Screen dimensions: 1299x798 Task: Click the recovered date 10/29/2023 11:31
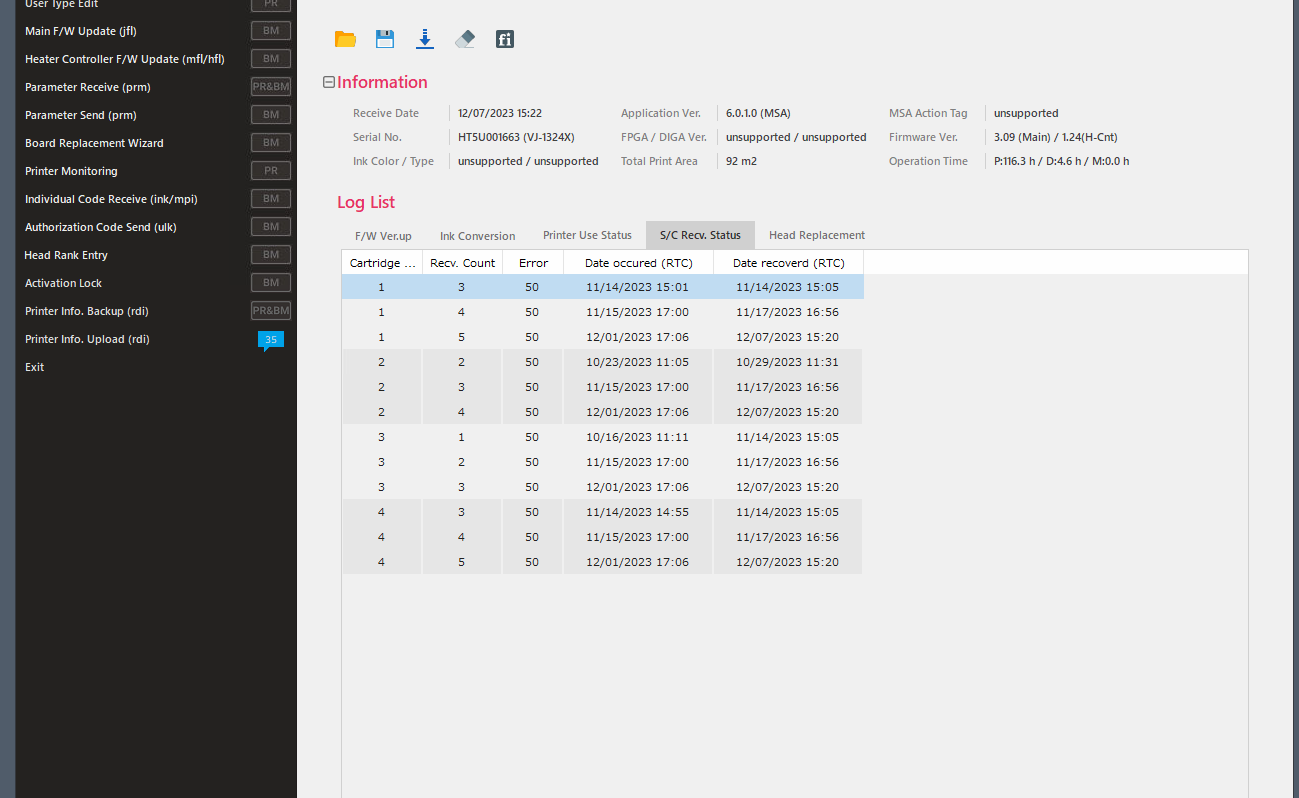click(x=787, y=362)
